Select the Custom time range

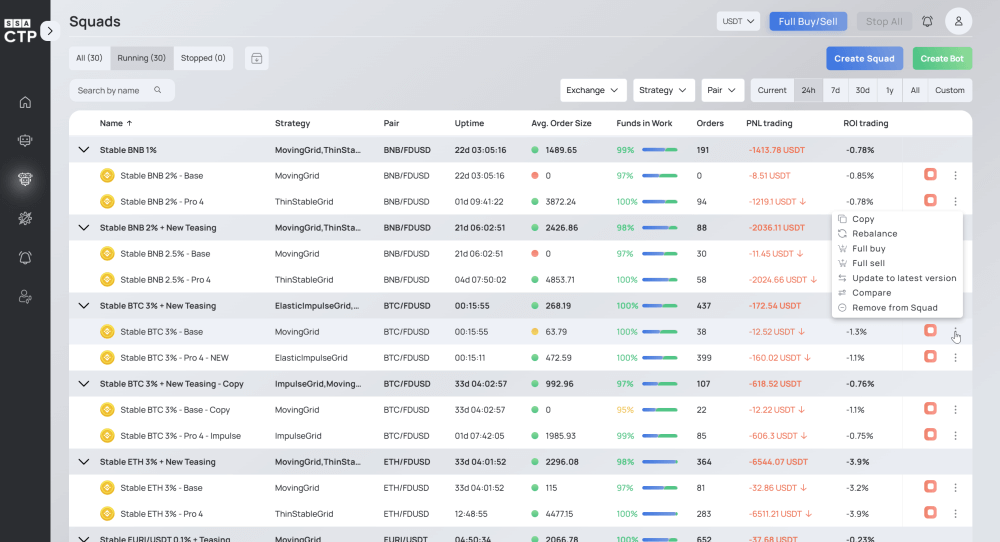tap(950, 90)
